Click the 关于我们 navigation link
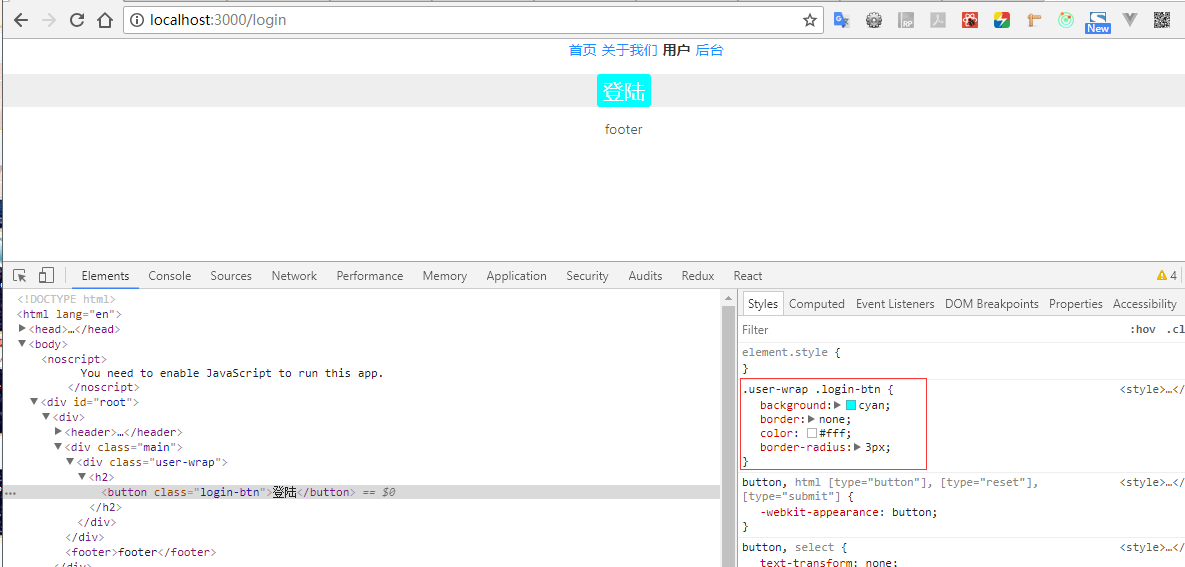 (x=629, y=51)
